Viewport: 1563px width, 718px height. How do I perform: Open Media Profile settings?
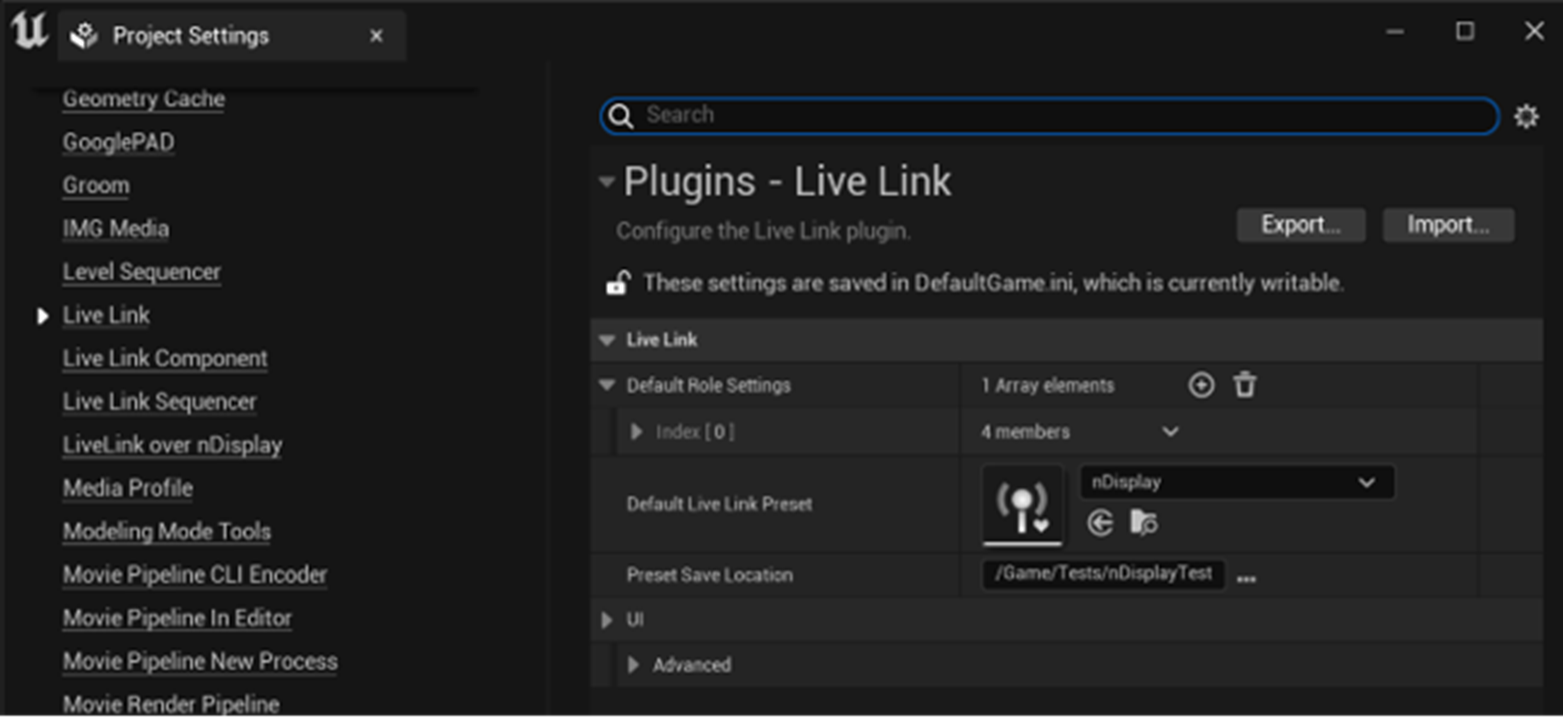(x=128, y=488)
